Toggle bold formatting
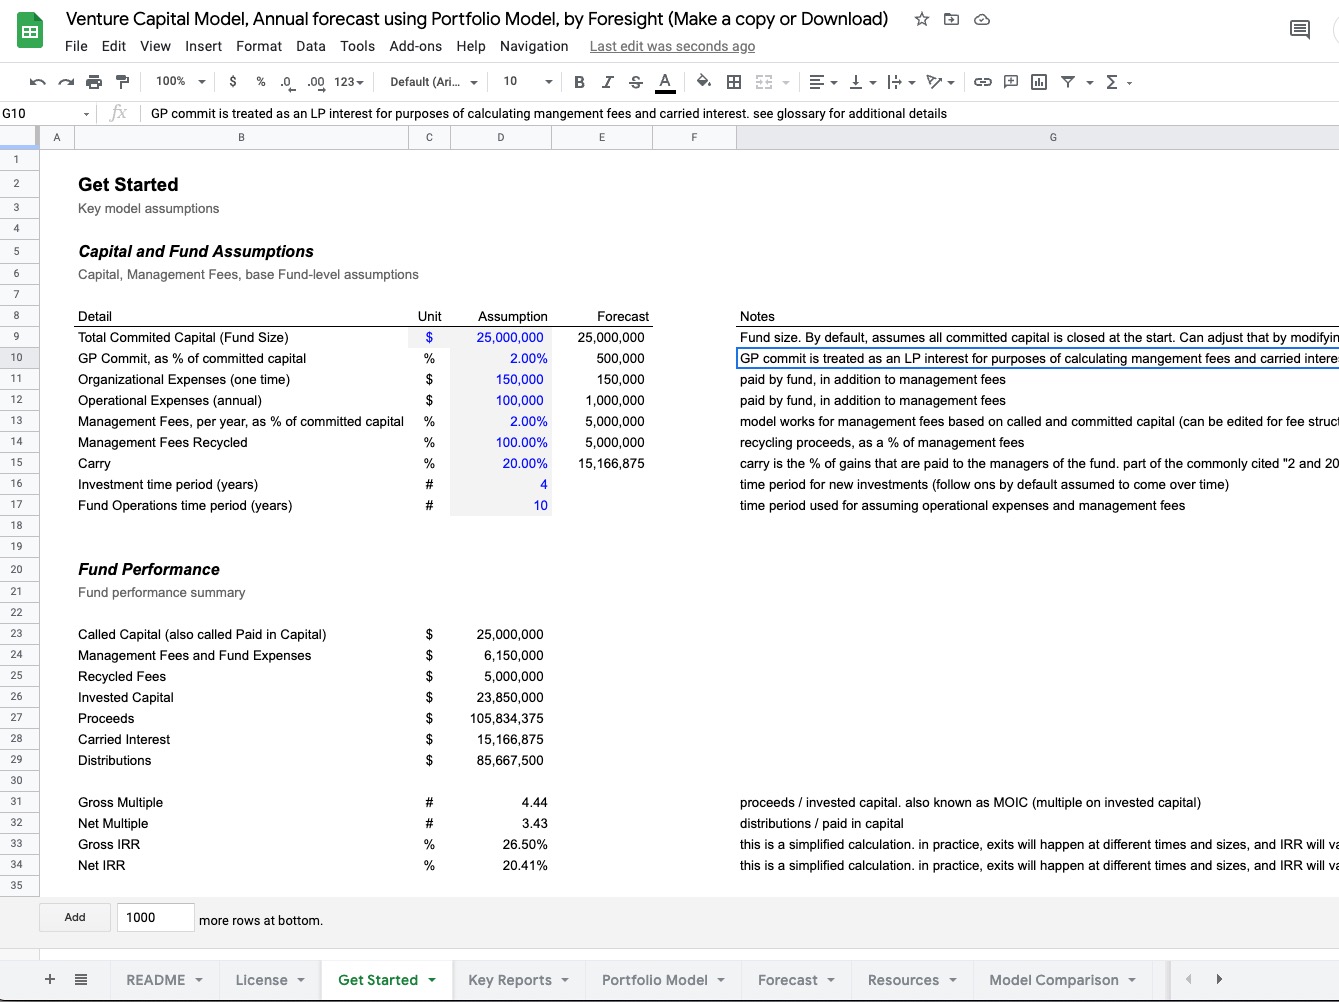 click(x=579, y=81)
